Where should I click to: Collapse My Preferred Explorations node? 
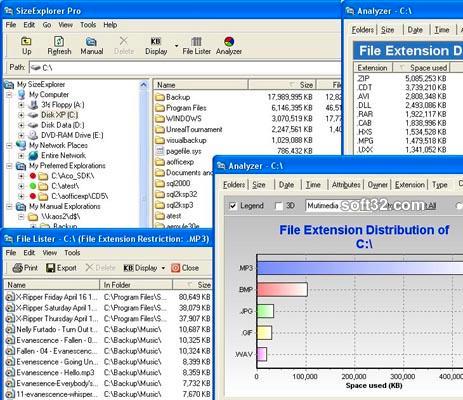click(9, 166)
